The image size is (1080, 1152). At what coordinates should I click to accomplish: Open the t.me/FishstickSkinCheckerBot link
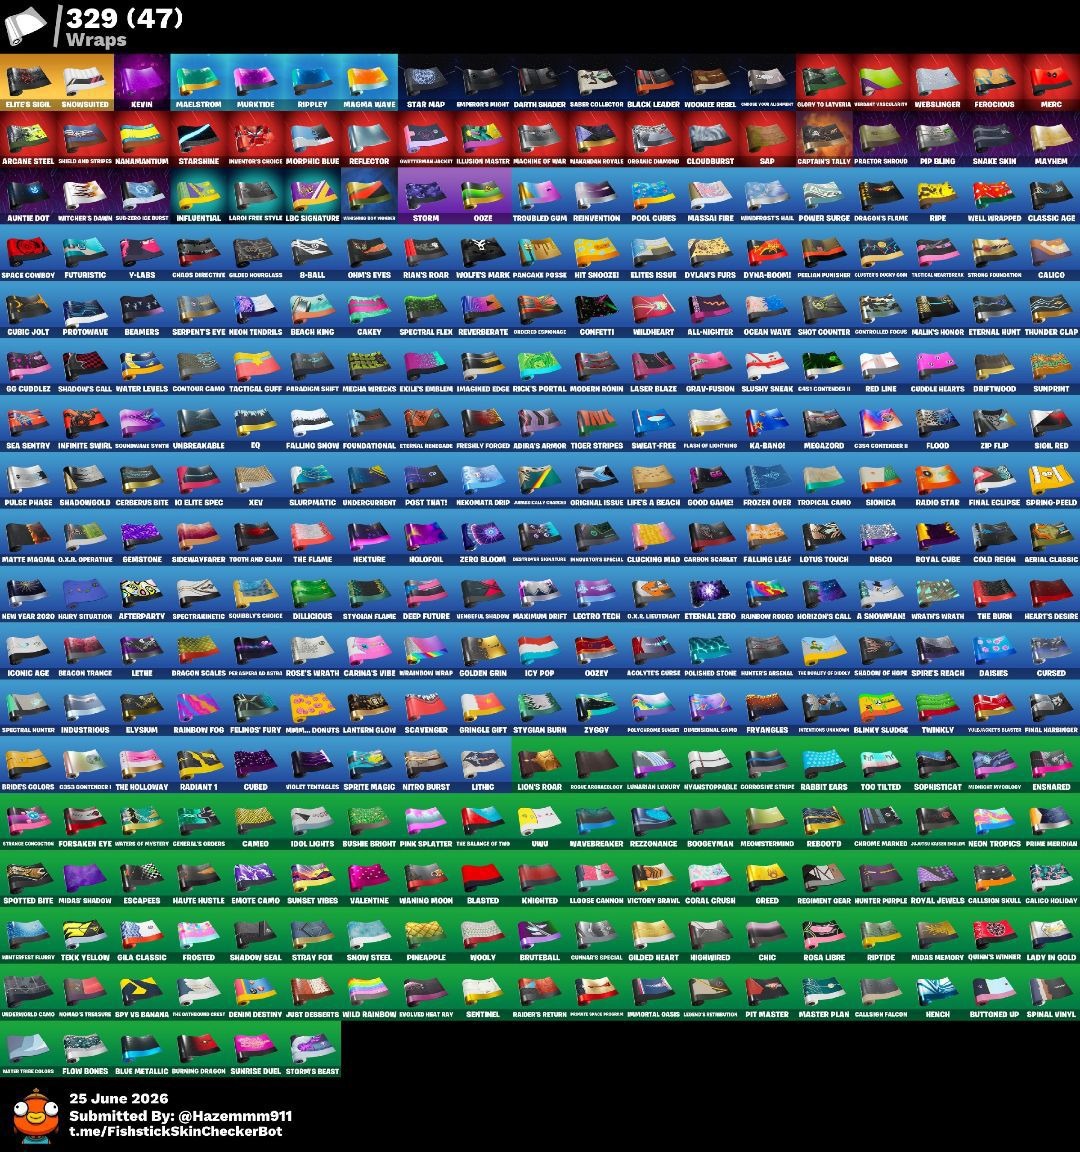176,1131
